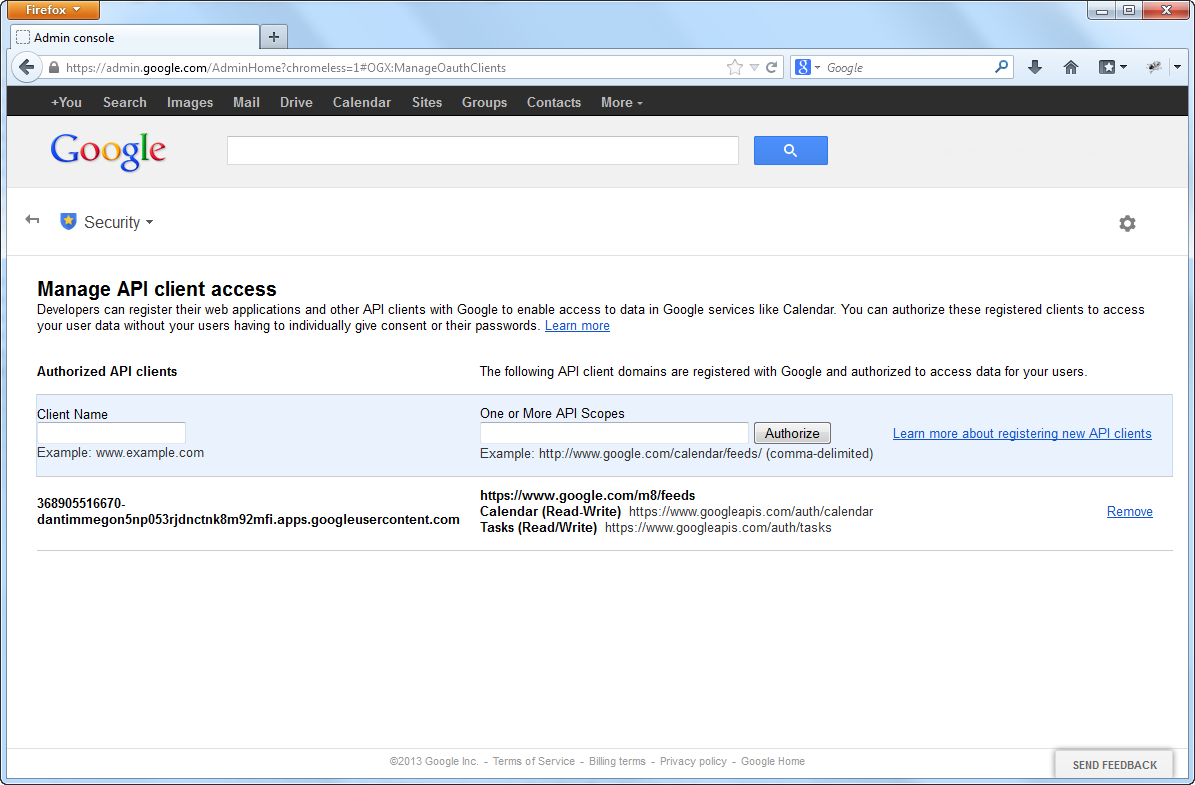
Task: Open the Downloads arrow icon
Action: tap(1034, 67)
